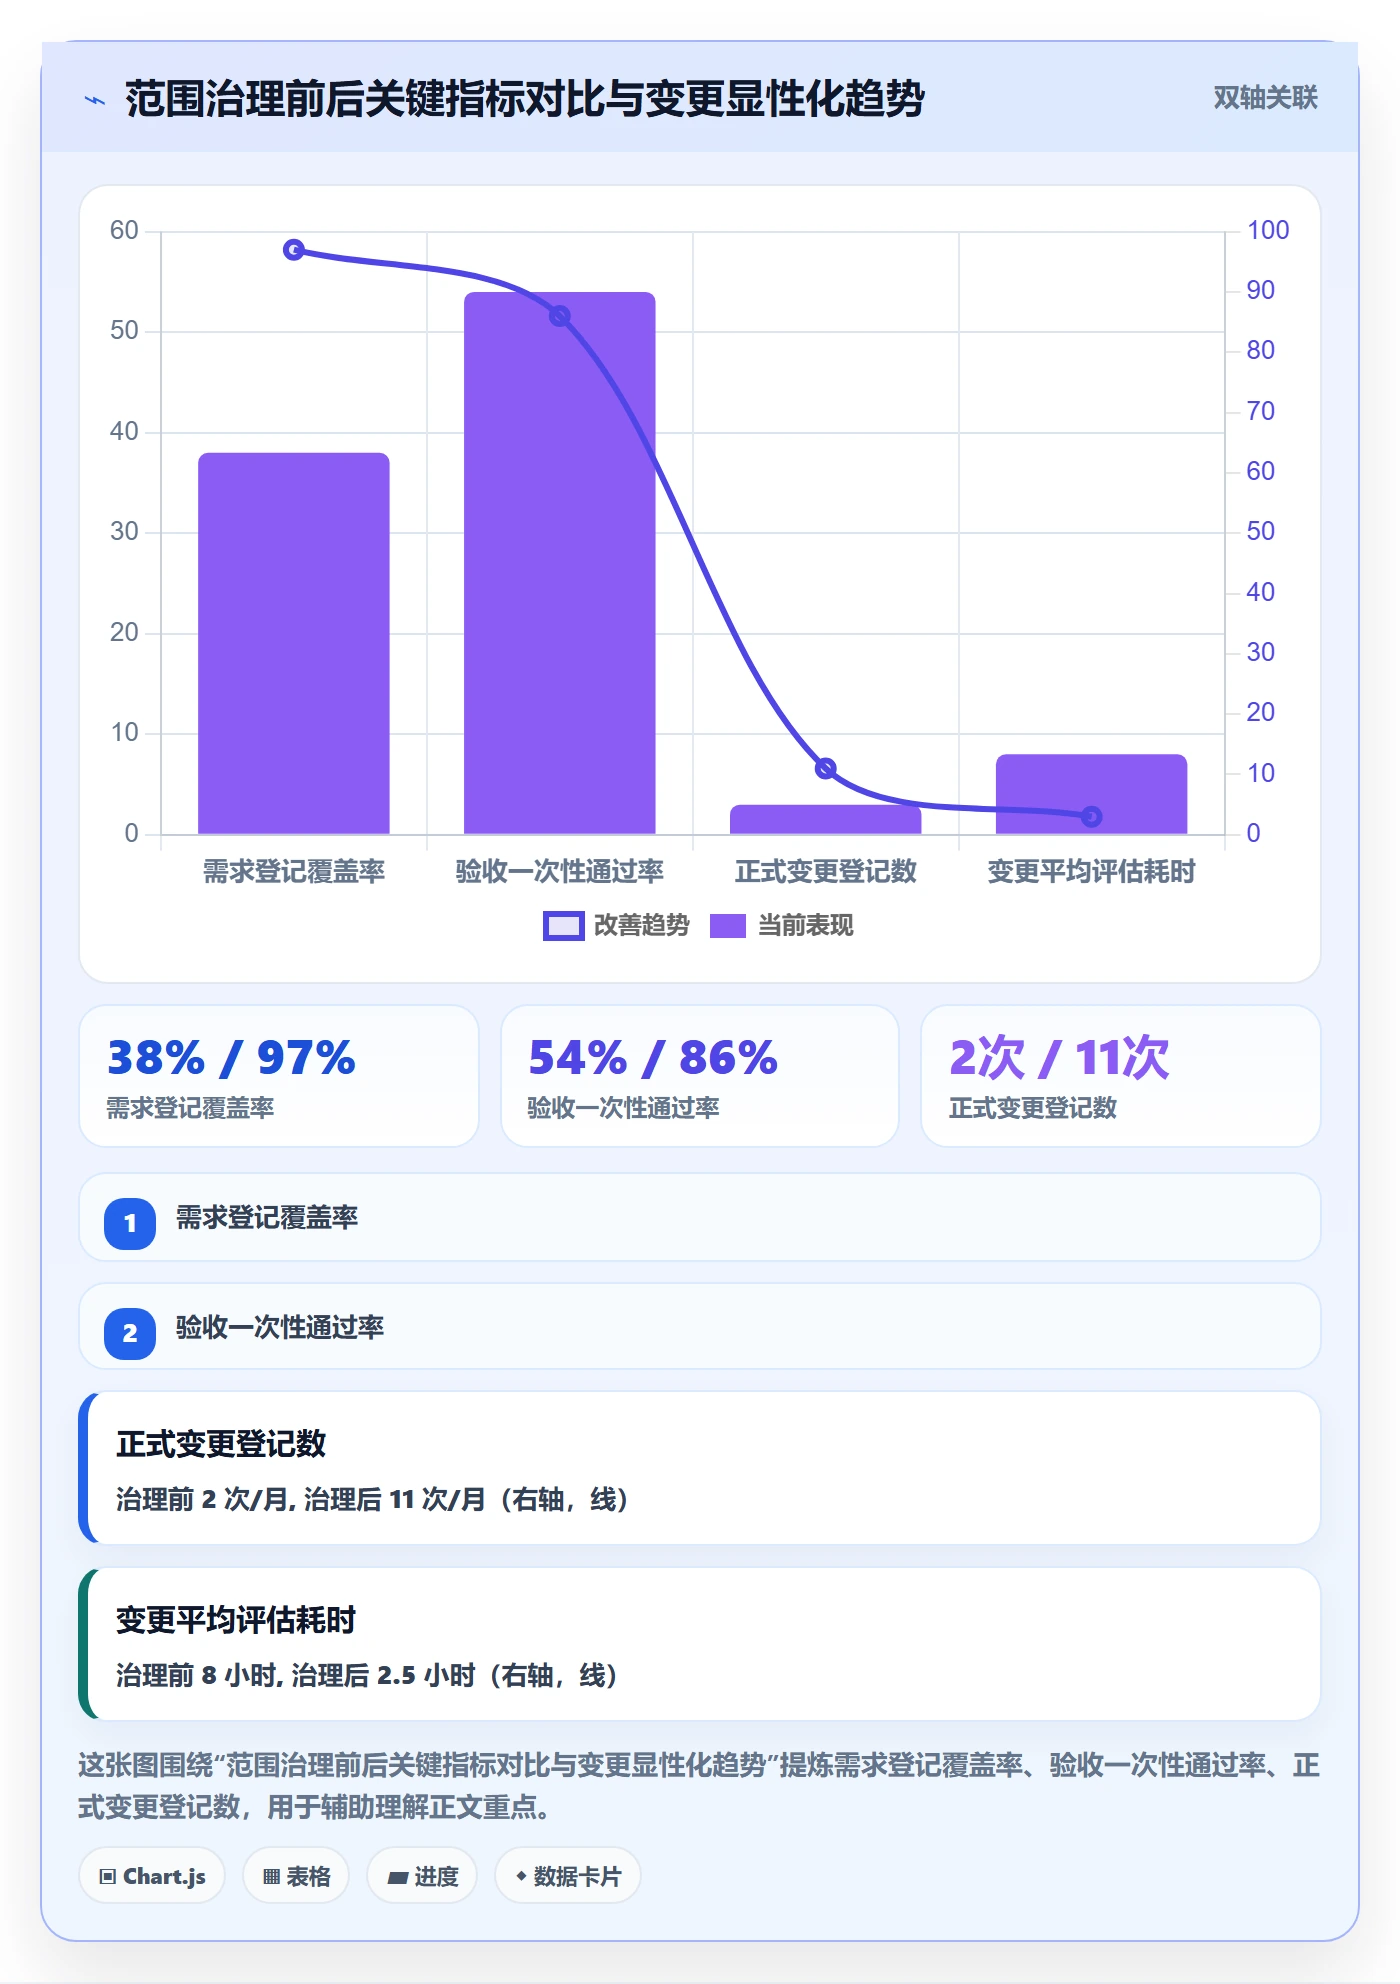
Task: Select list row 验收一次性通过率
Action: point(700,1327)
